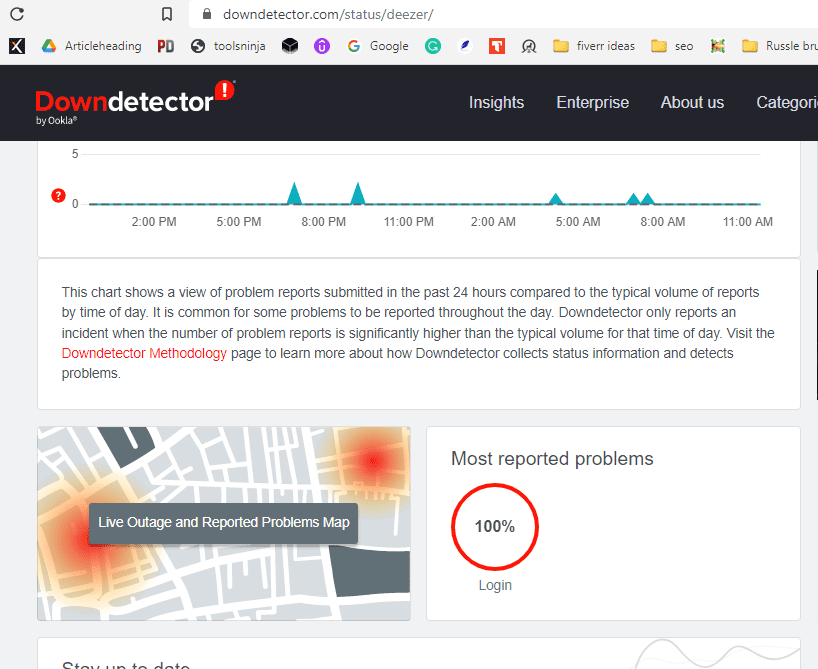Click the Most reported problems heading
The image size is (818, 669).
coord(552,459)
